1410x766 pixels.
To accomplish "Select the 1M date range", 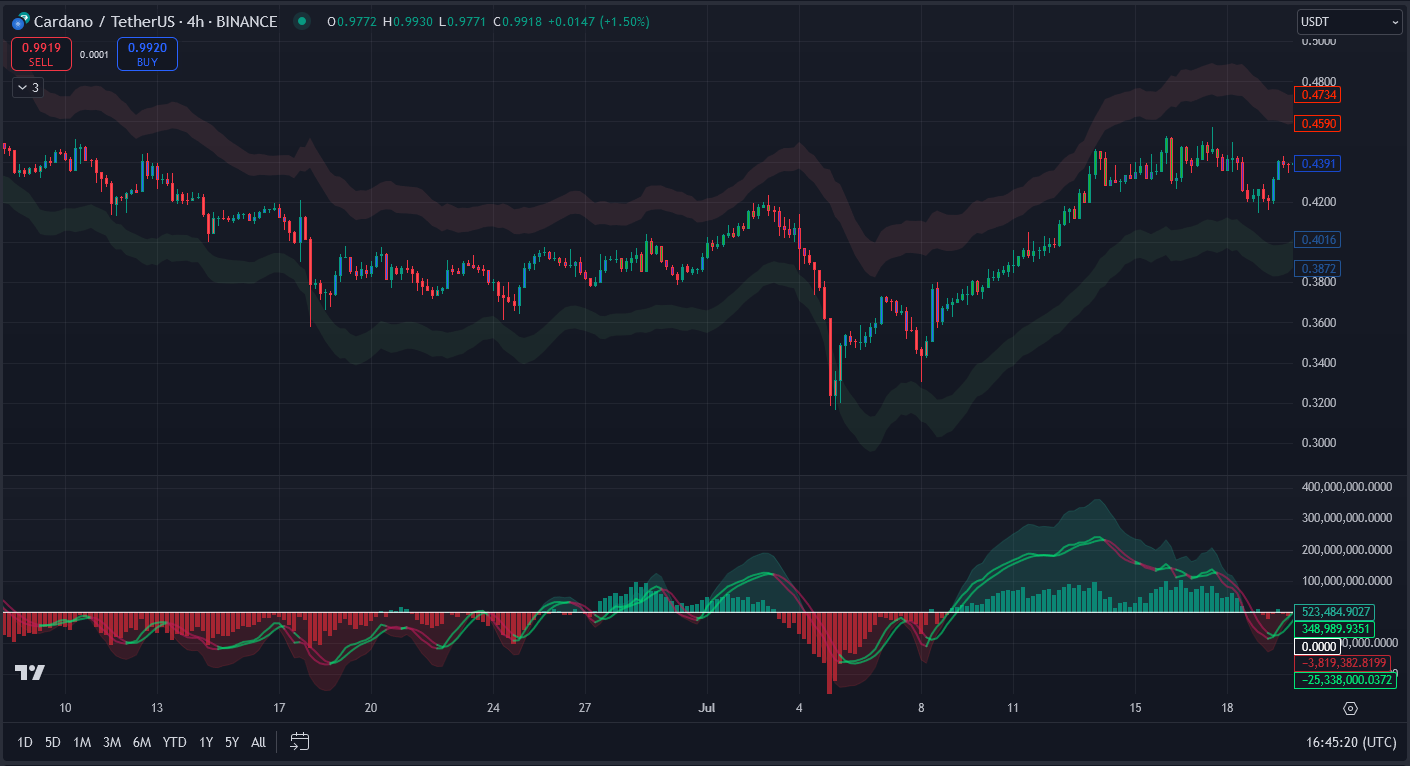I will (x=82, y=742).
